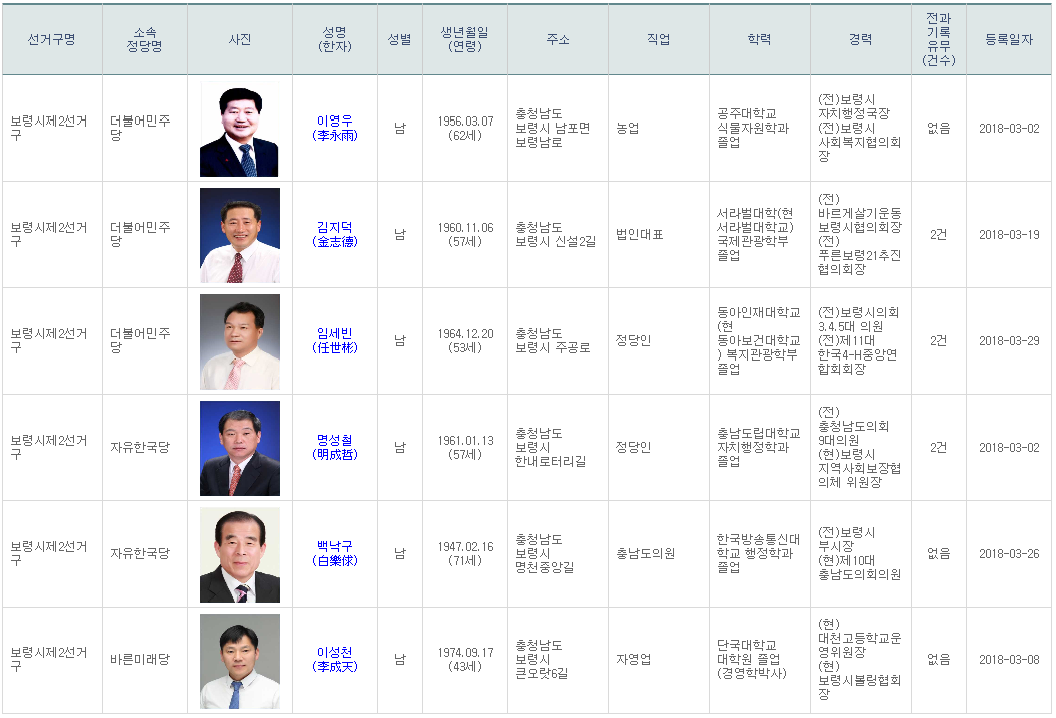Click the 성명(한자) column header

335,39
